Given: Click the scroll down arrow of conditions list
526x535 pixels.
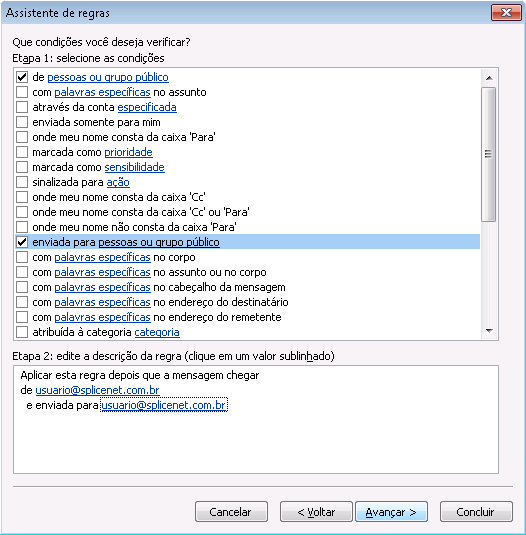Looking at the screenshot, I should (489, 331).
